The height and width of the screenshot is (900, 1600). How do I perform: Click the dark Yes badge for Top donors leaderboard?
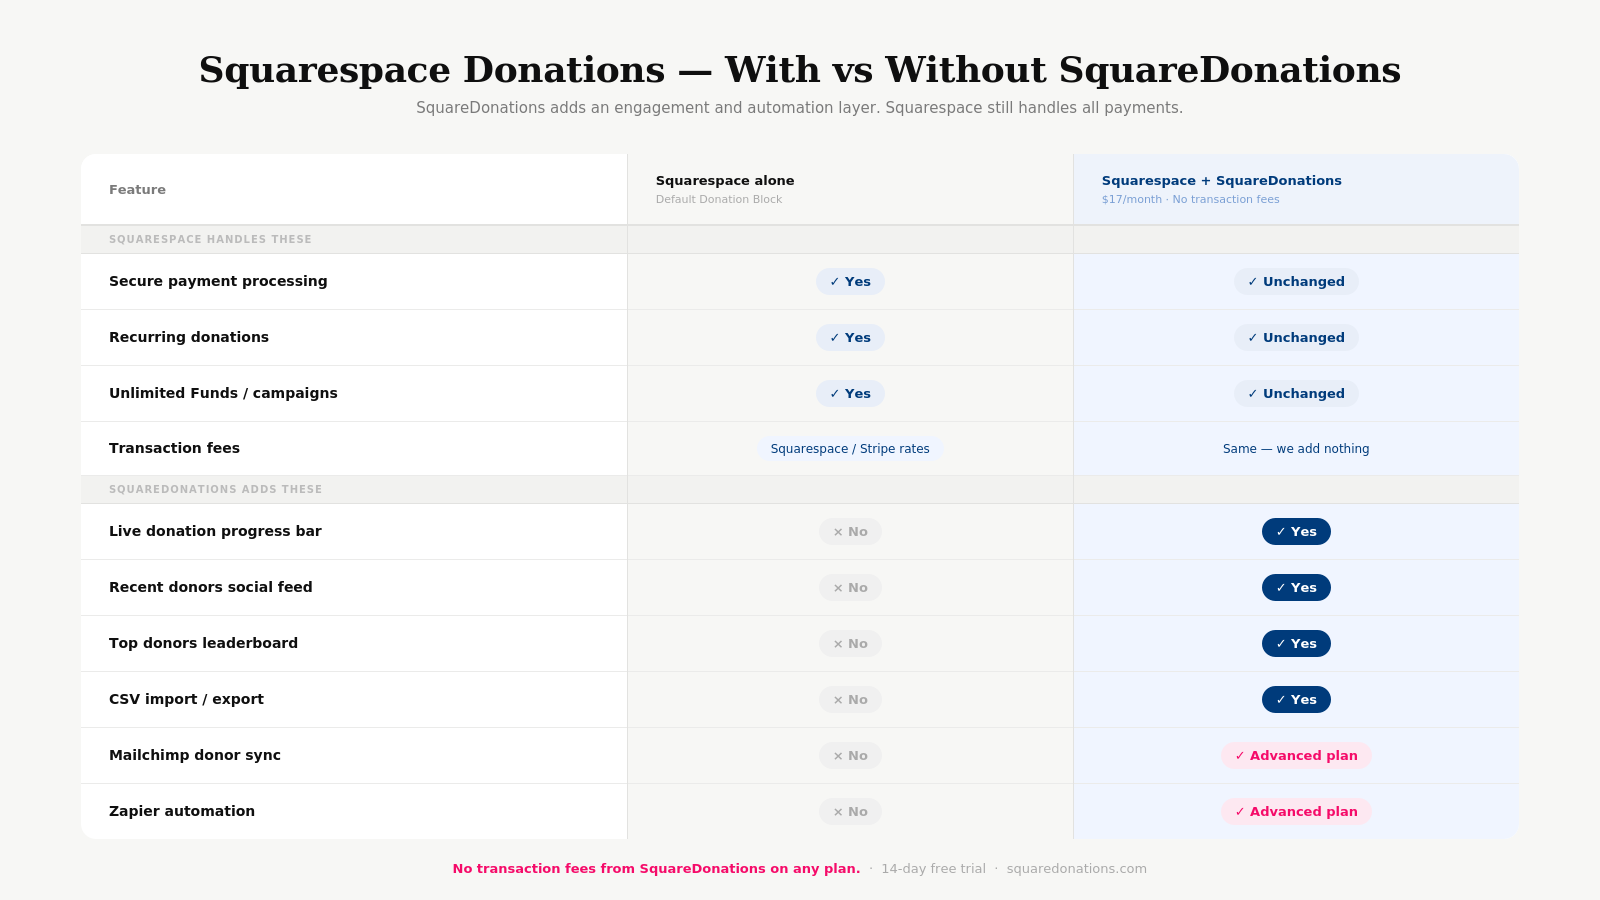click(x=1296, y=644)
